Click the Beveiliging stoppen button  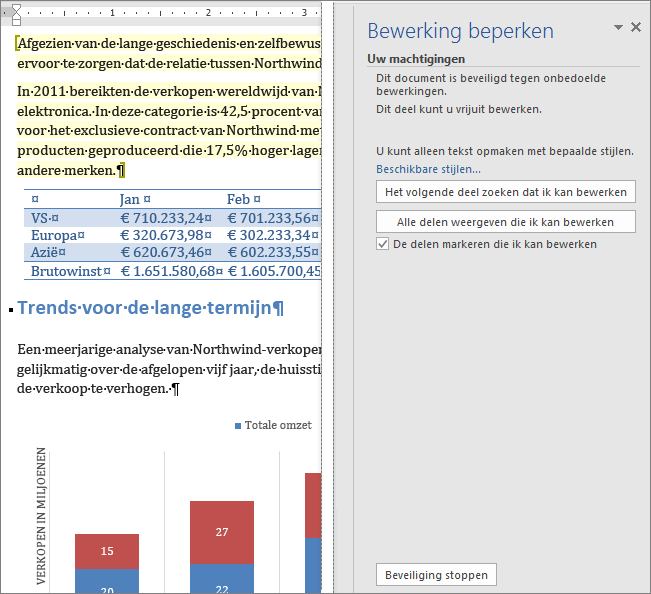pos(436,574)
